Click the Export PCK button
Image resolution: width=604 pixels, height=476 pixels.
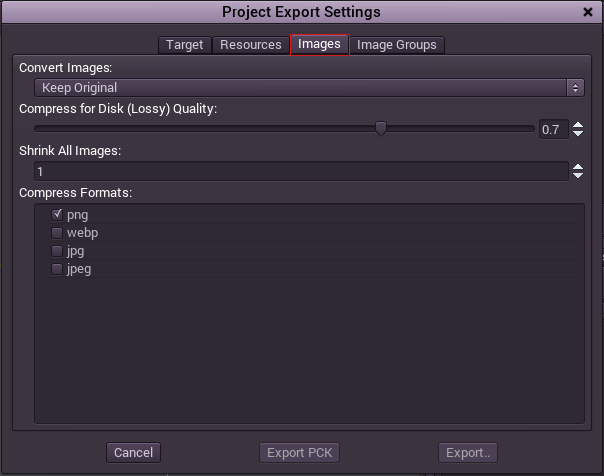(x=300, y=453)
